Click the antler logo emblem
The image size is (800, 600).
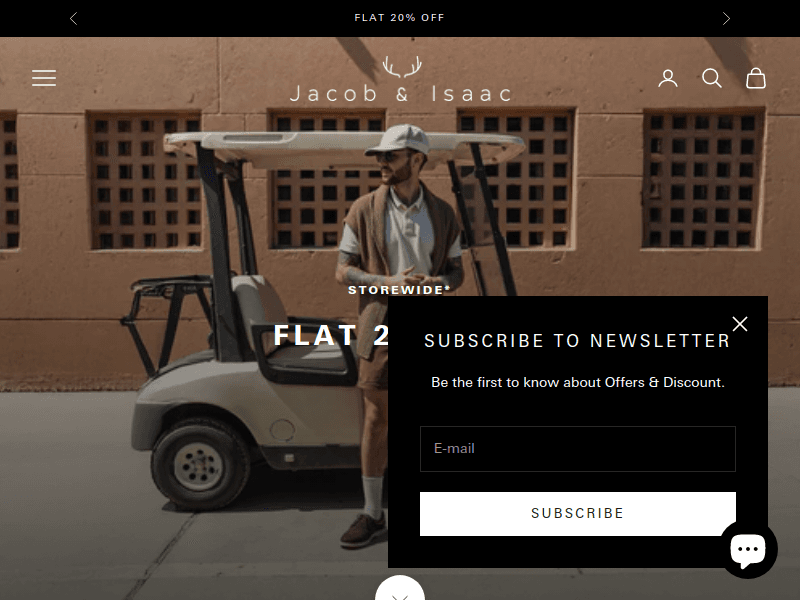(402, 67)
